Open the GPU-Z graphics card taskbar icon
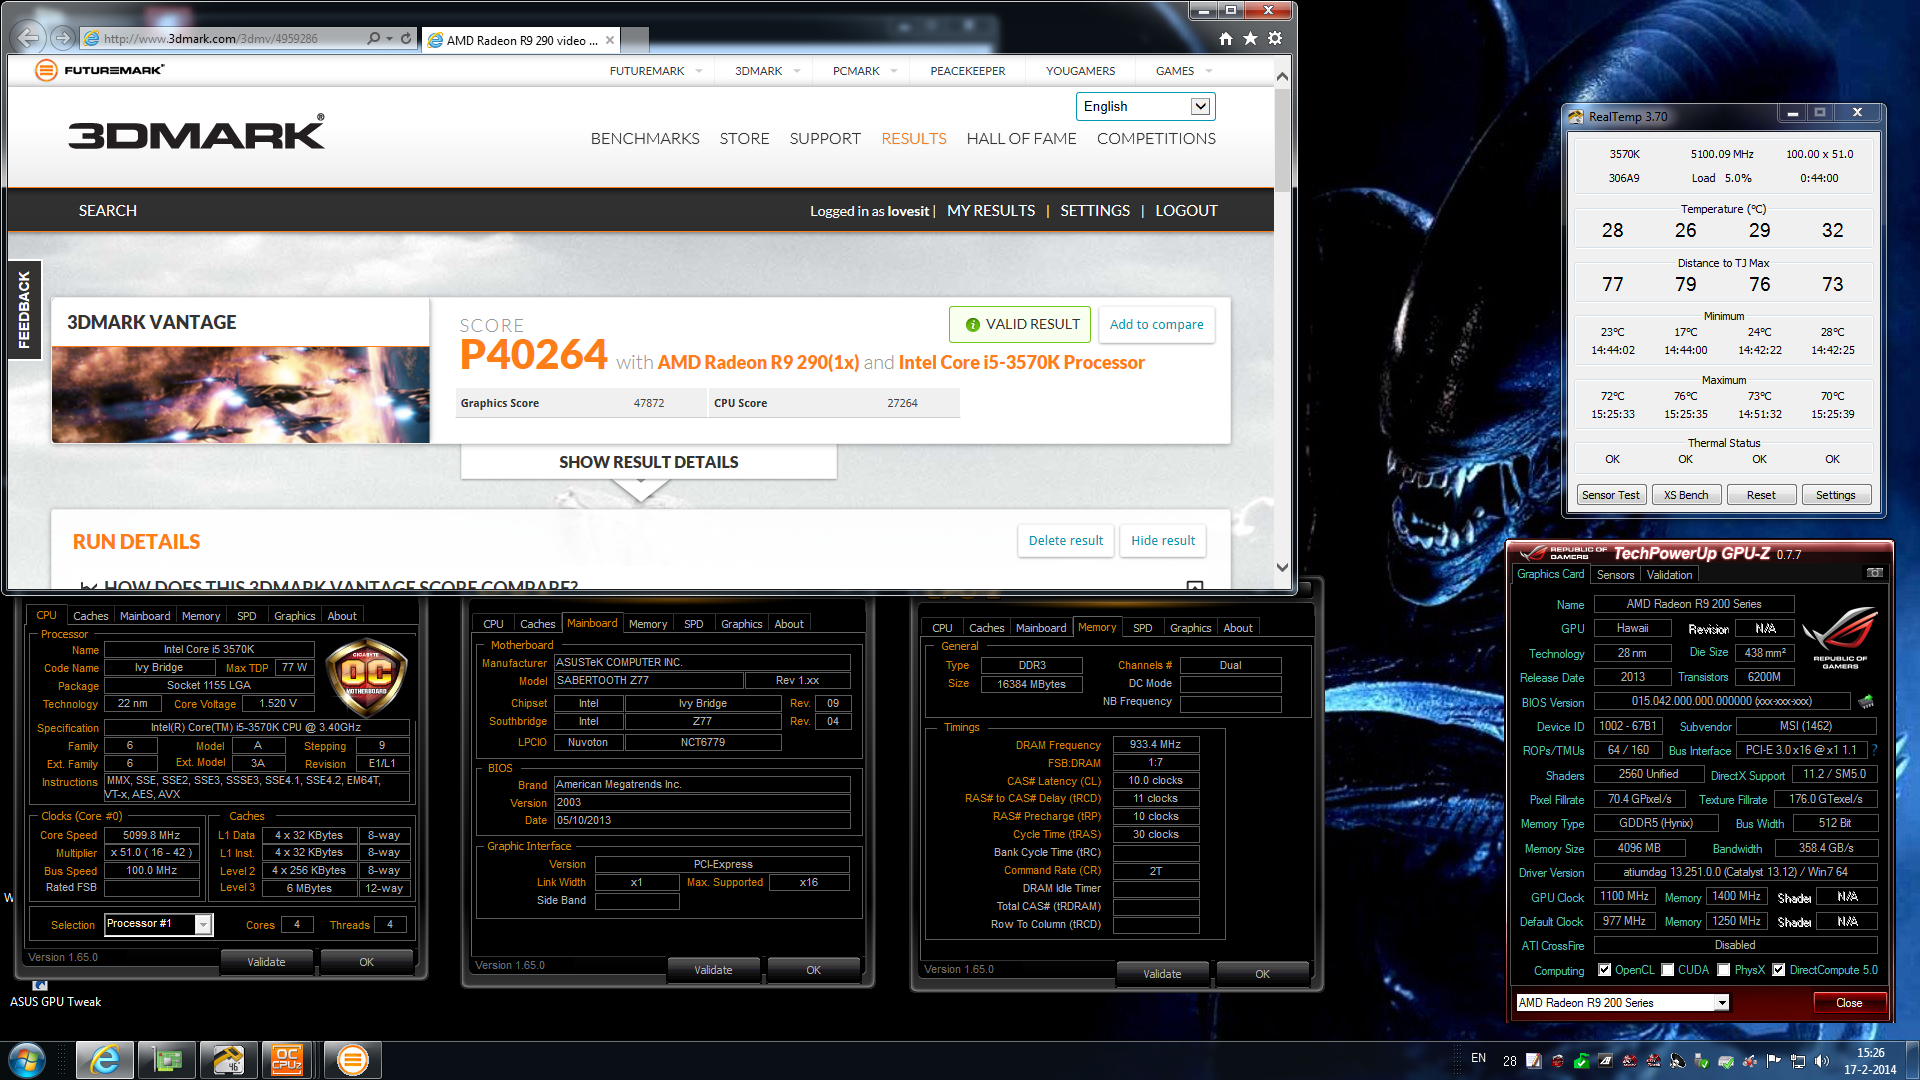Screen dimensions: 1920x1080 coord(167,1060)
